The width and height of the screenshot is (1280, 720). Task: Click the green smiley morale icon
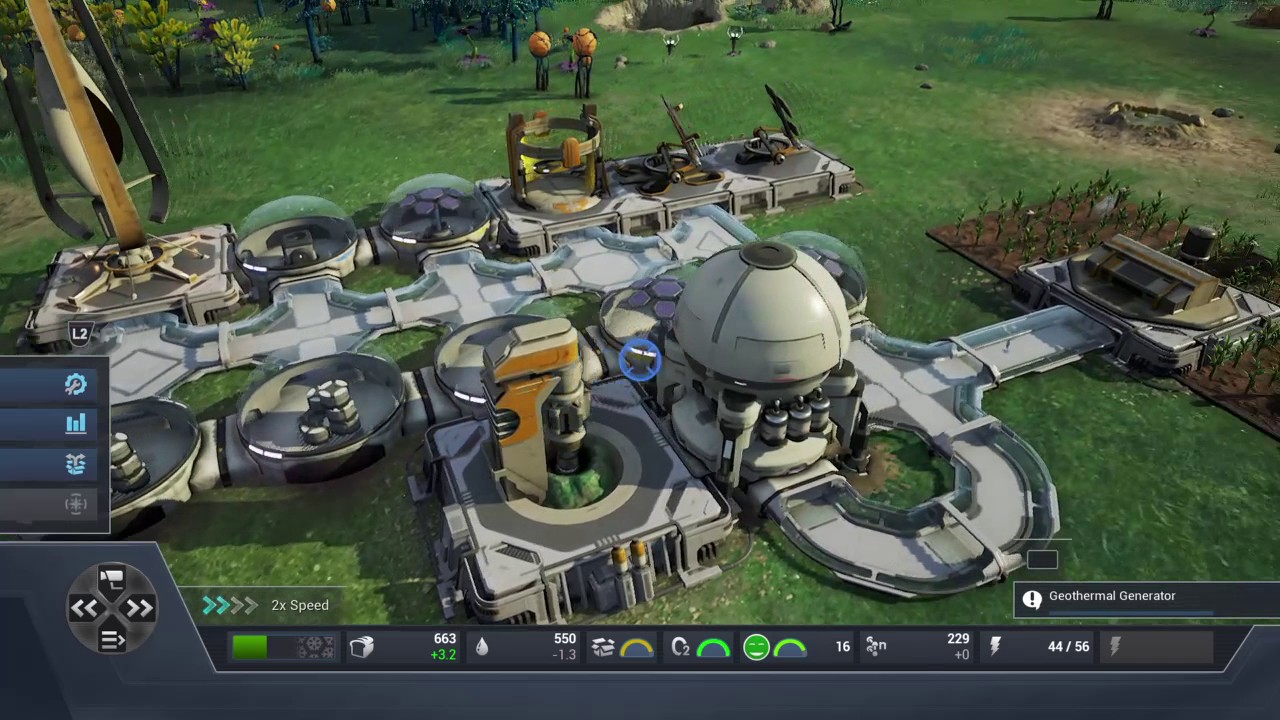pos(756,647)
